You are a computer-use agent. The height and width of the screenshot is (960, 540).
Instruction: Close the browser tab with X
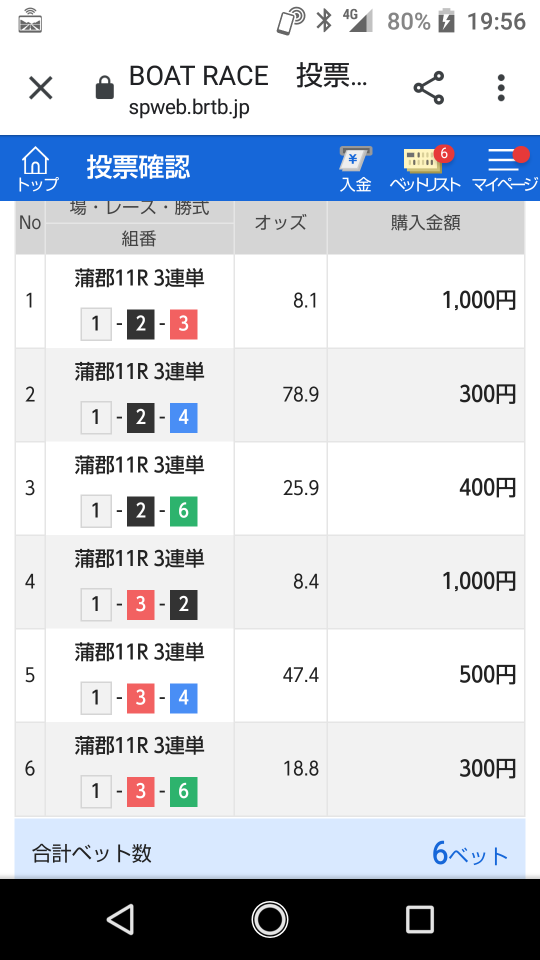click(x=41, y=88)
